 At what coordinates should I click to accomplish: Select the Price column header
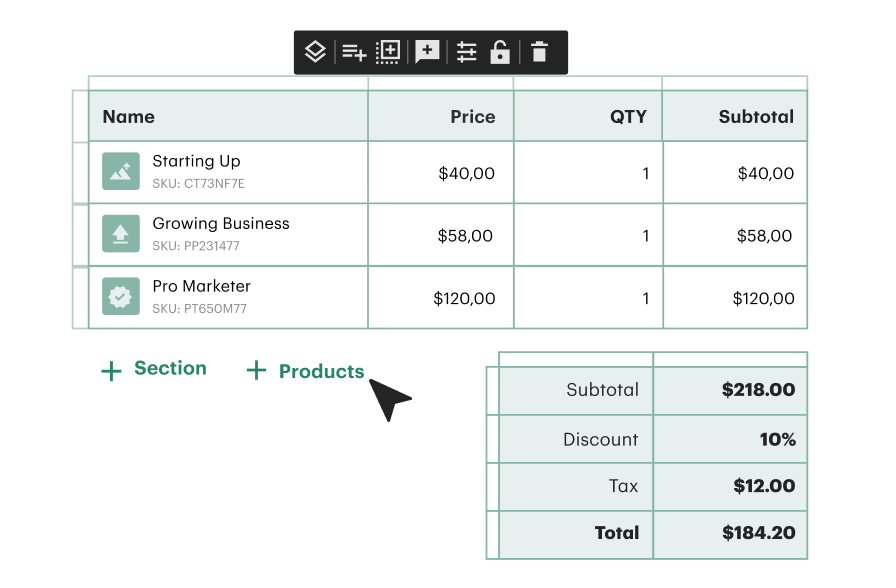click(472, 116)
